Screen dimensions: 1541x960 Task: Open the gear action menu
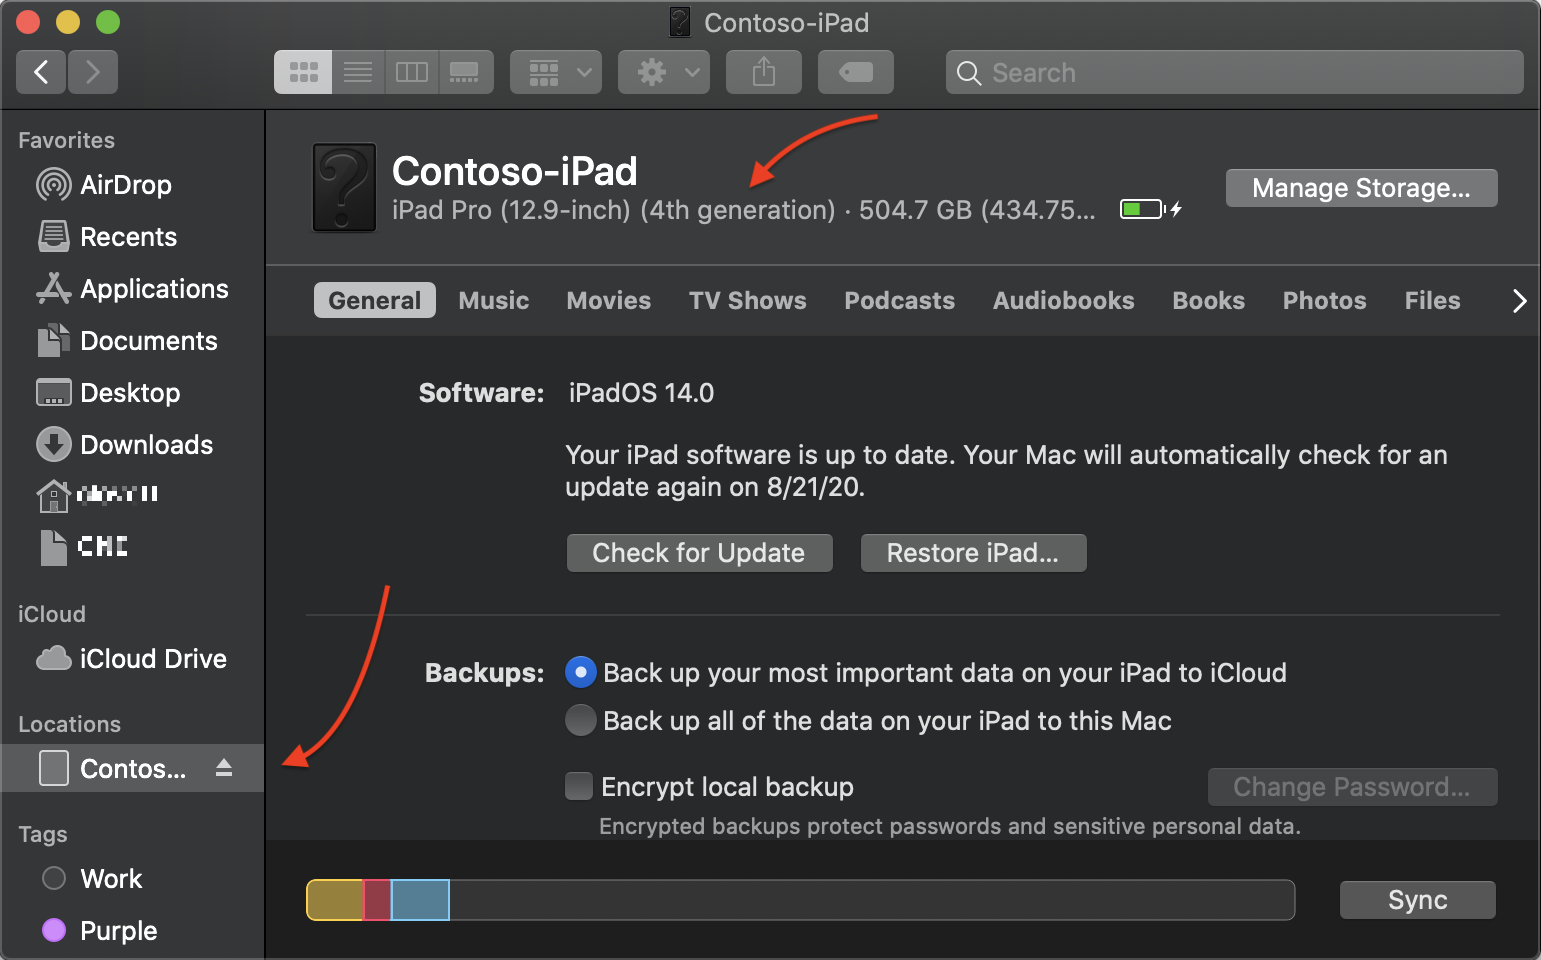[x=664, y=72]
